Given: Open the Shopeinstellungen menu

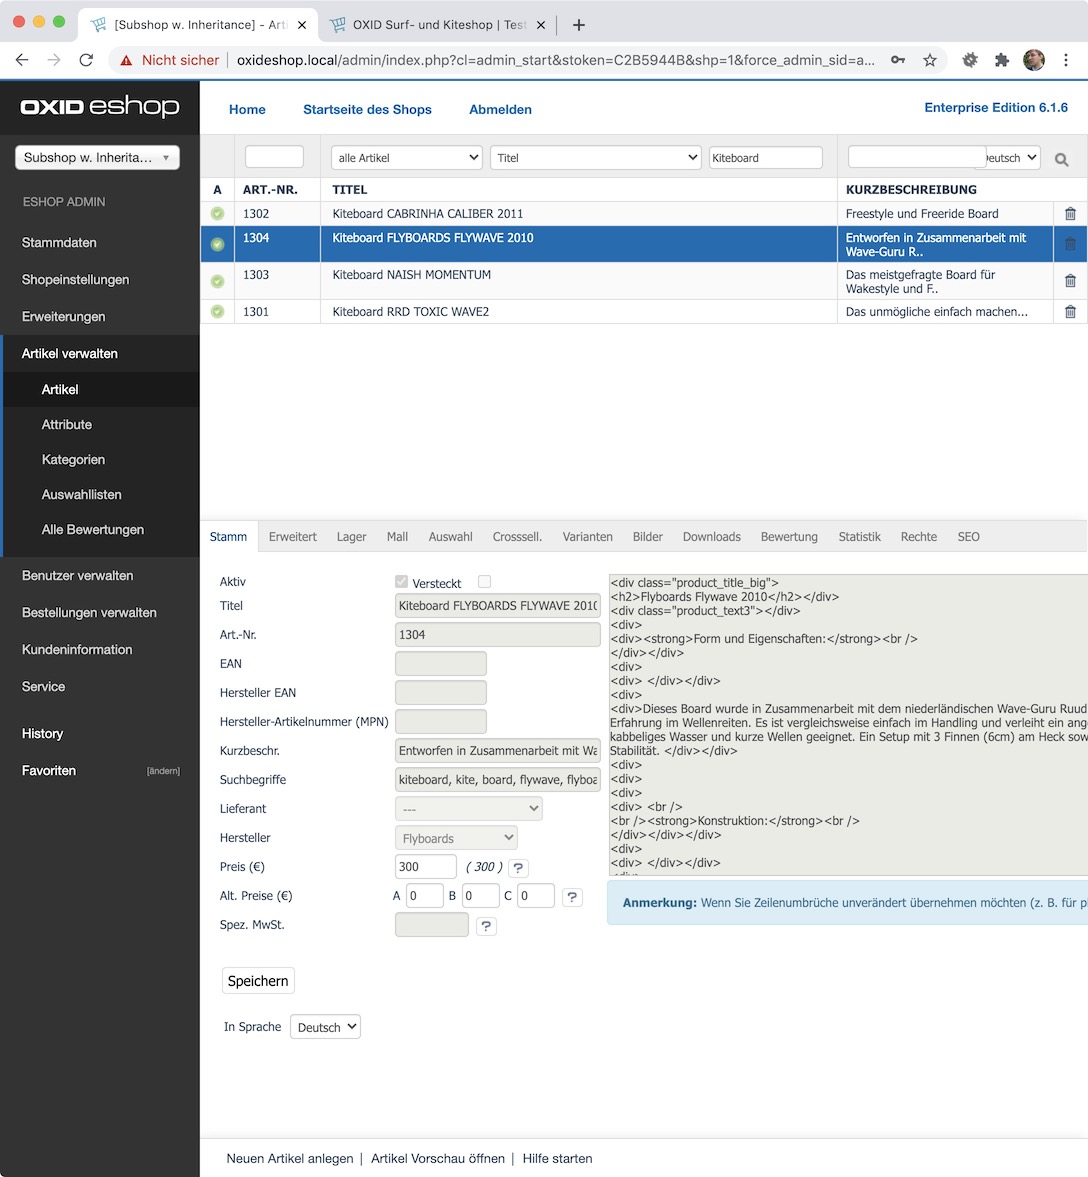Looking at the screenshot, I should coord(75,279).
